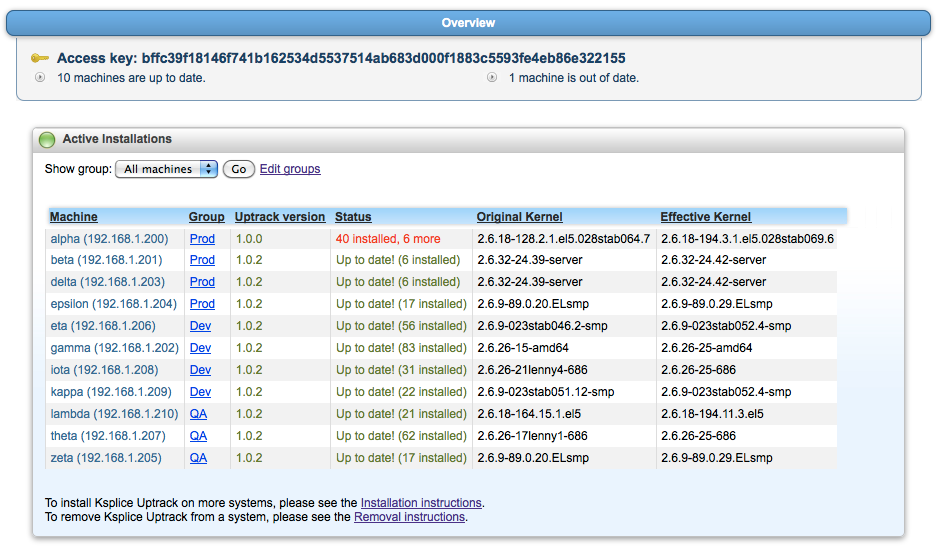This screenshot has width=938, height=551.
Task: Click the QA group link for theta
Action: coord(199,436)
